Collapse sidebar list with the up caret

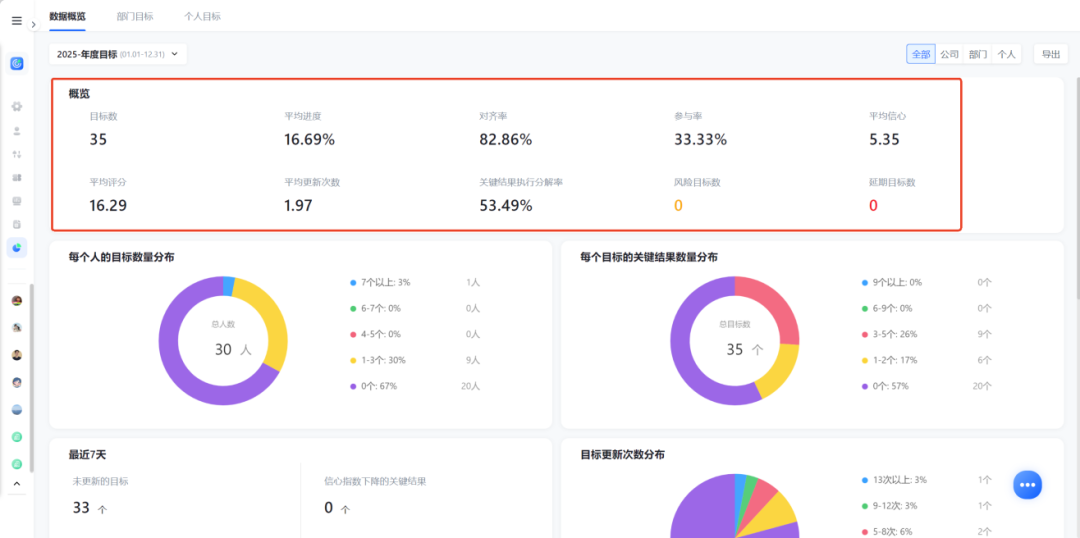tap(17, 484)
